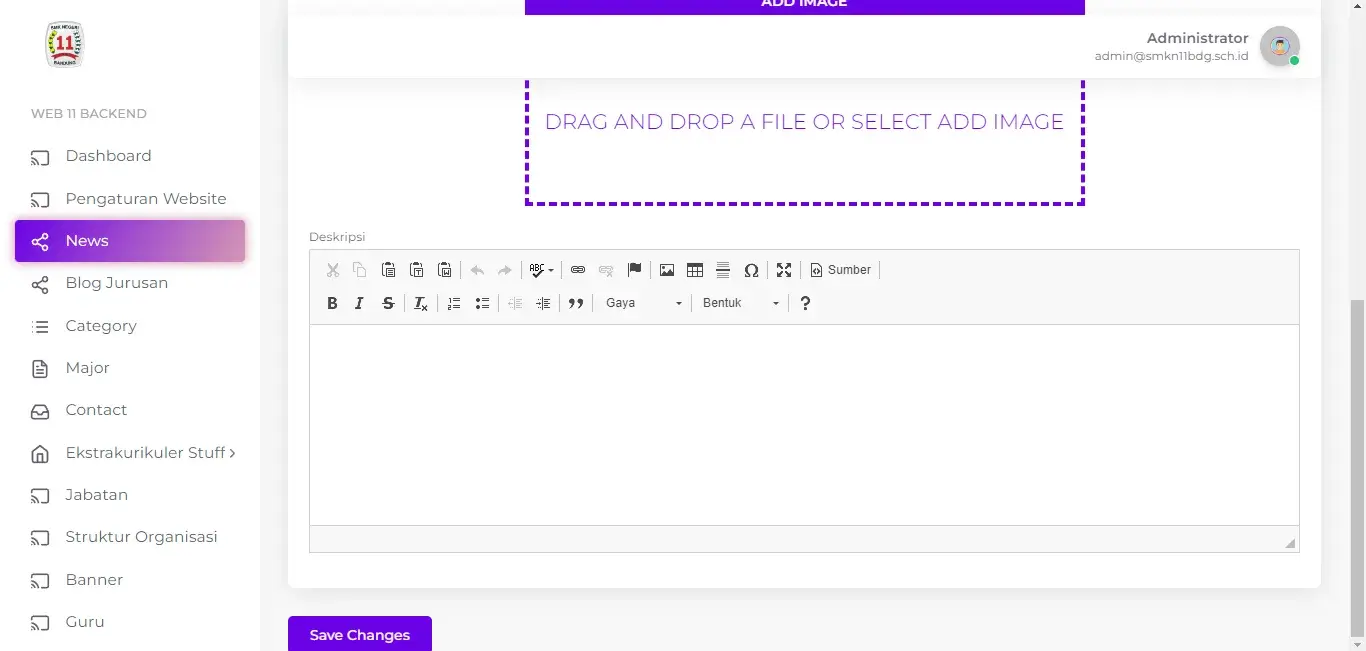This screenshot has width=1366, height=651.
Task: Open the Major sidebar item
Action: tap(130, 368)
